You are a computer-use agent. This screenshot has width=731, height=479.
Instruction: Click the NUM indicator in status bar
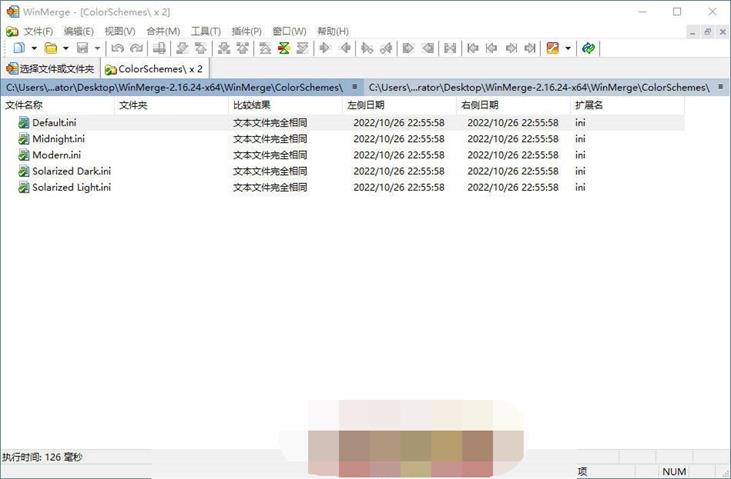(674, 472)
